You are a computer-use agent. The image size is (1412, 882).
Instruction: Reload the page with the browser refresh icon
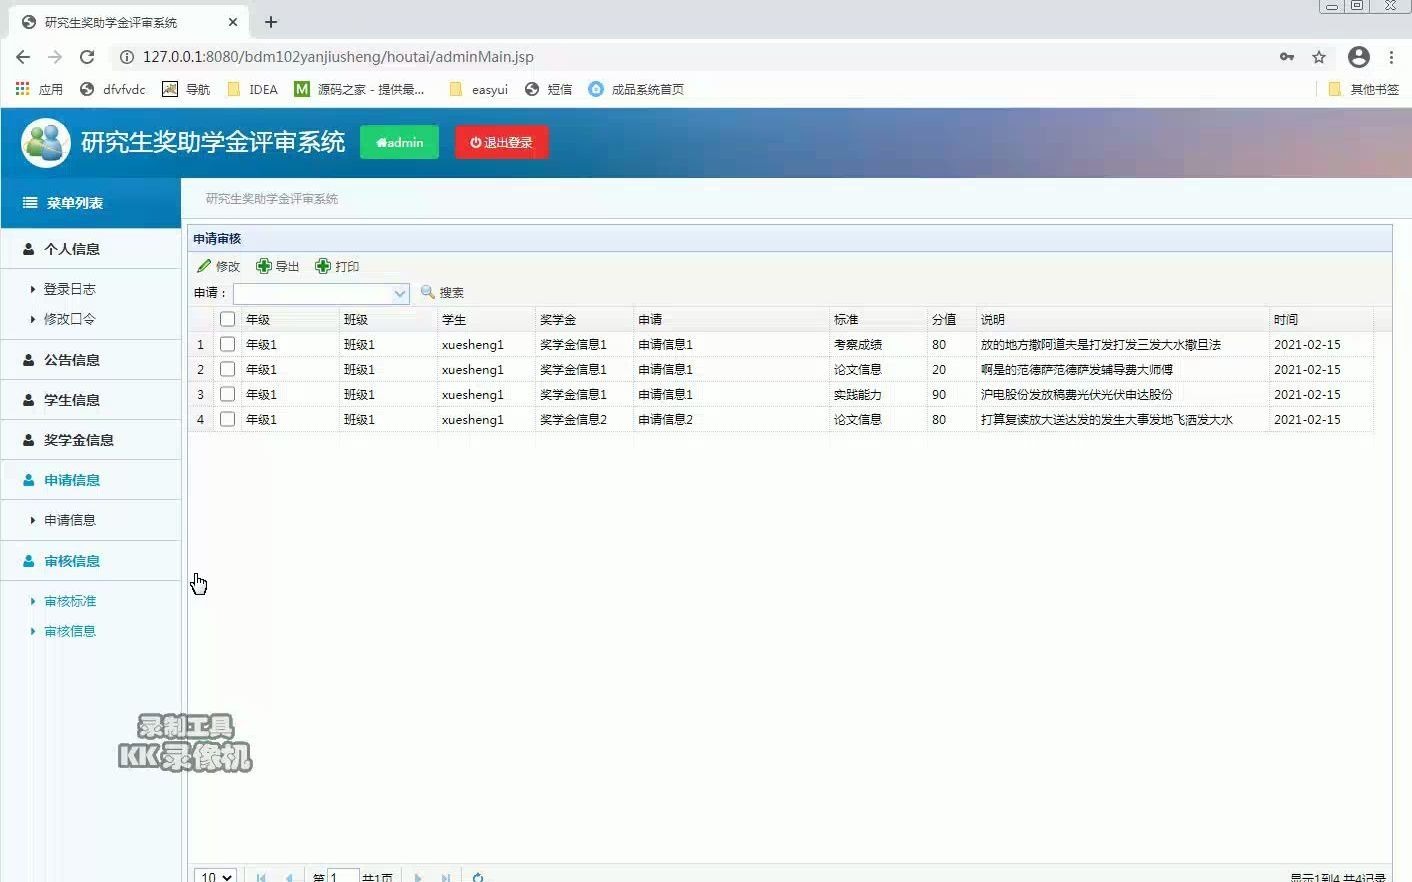[x=87, y=57]
